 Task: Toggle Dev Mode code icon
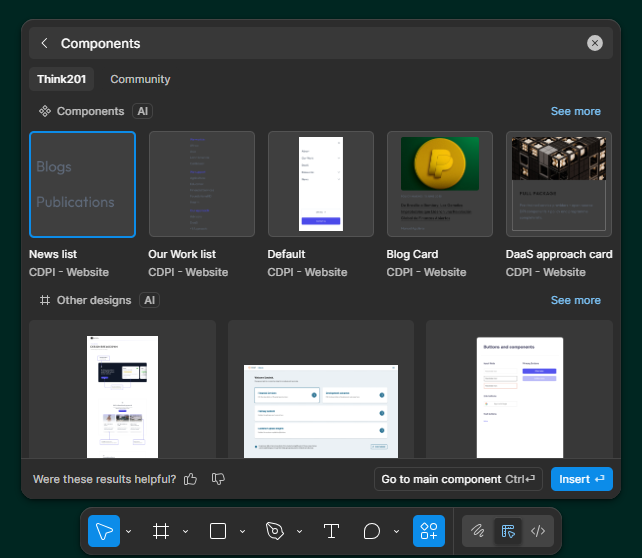point(538,531)
